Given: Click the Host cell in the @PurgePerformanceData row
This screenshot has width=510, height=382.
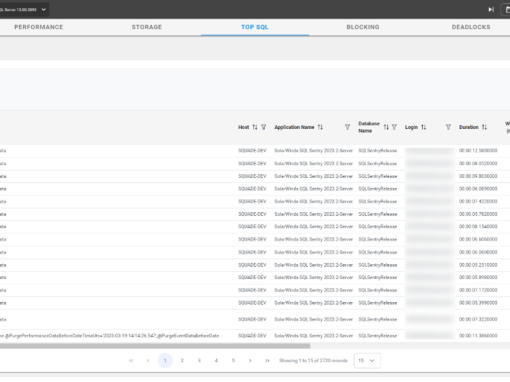Looking at the screenshot, I should point(252,336).
